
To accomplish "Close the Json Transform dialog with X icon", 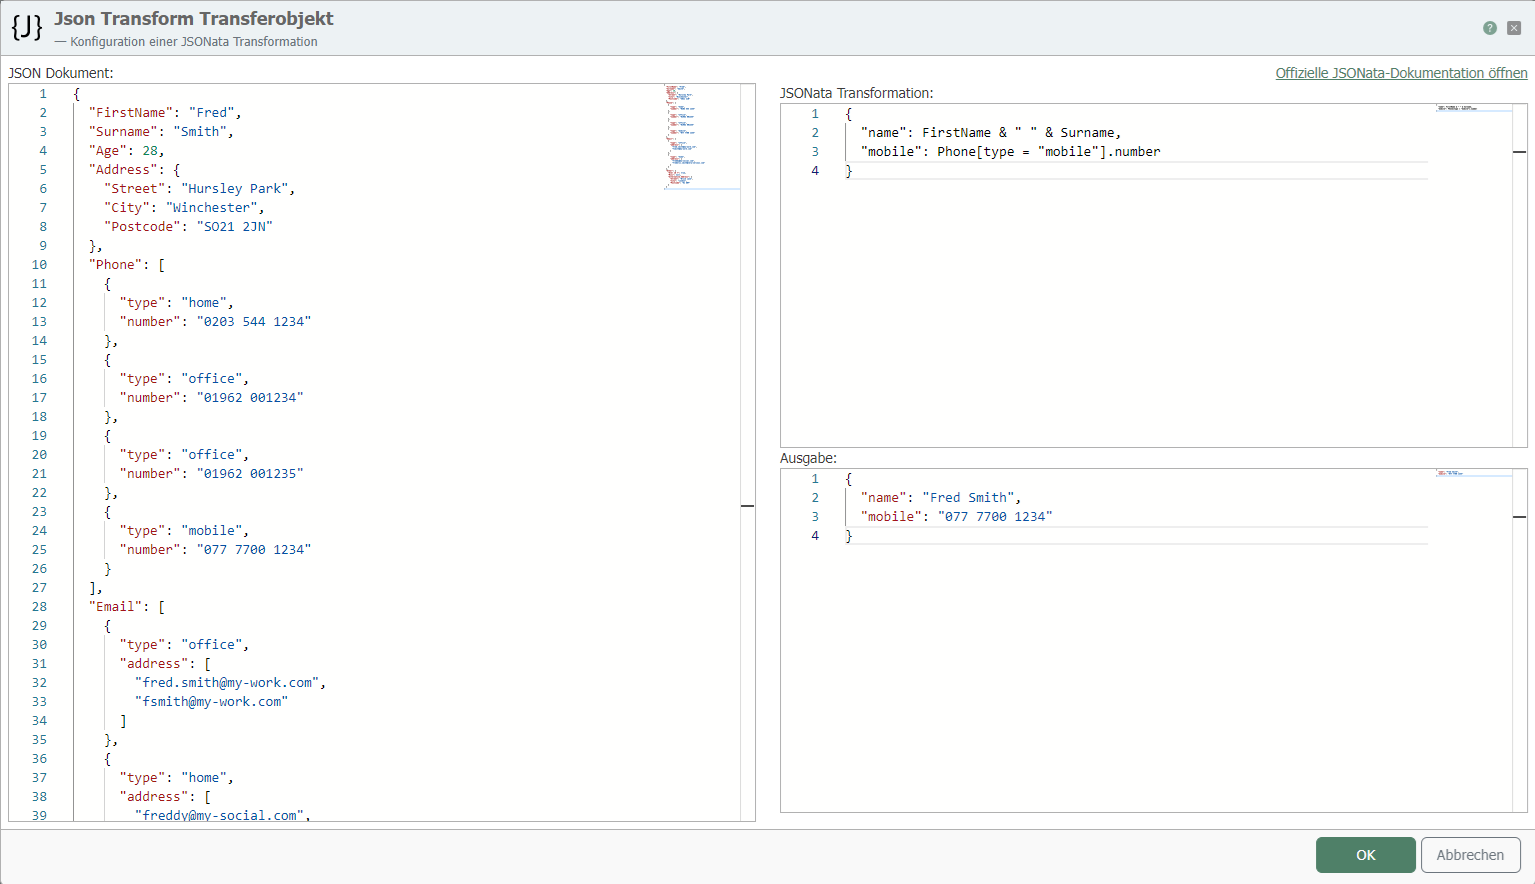I will [x=1514, y=28].
